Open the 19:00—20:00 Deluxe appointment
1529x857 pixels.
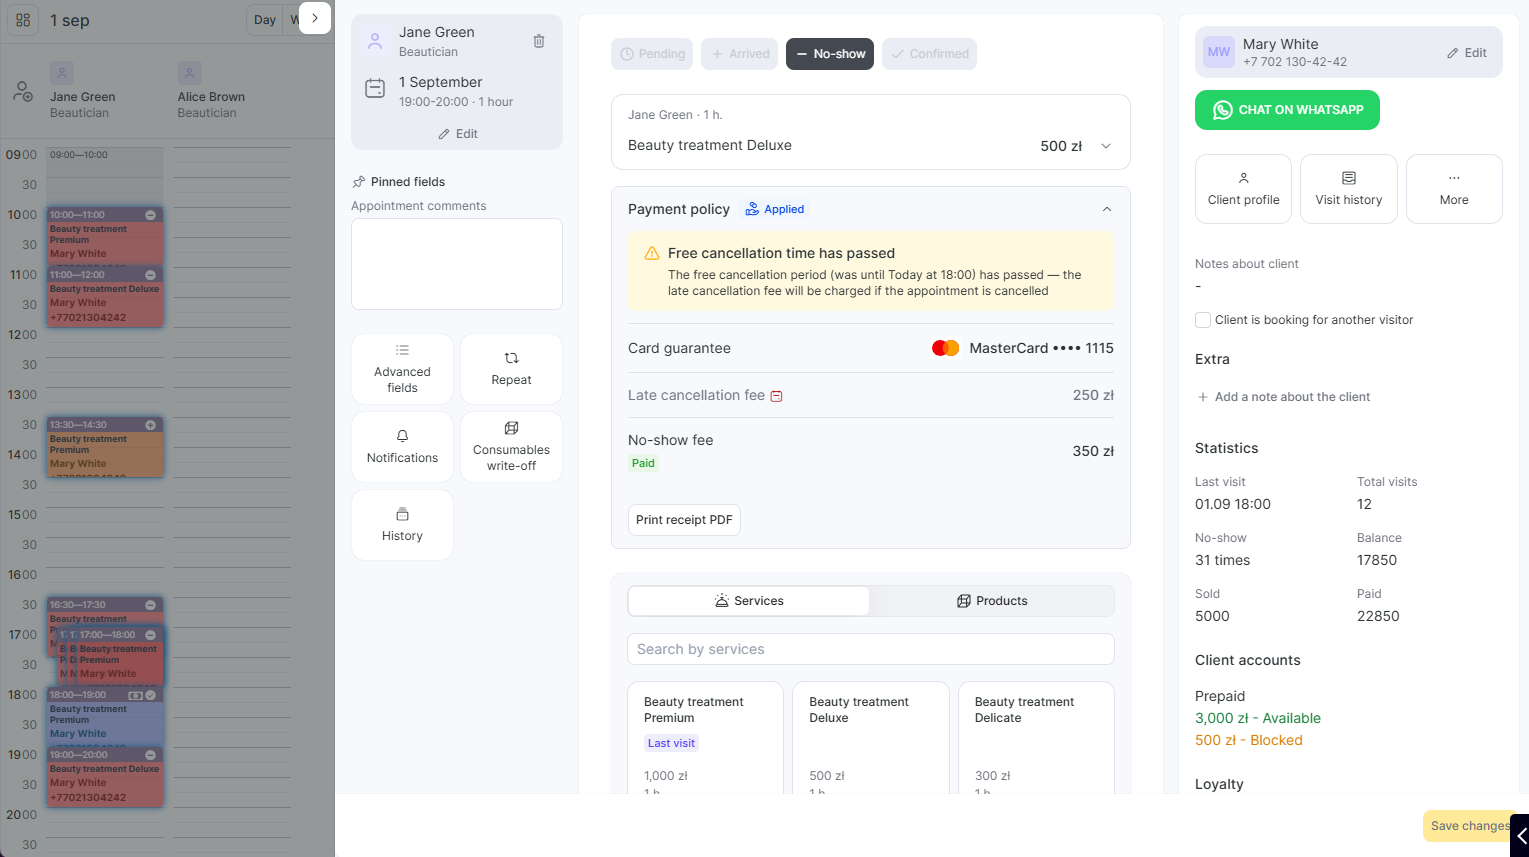tap(105, 777)
